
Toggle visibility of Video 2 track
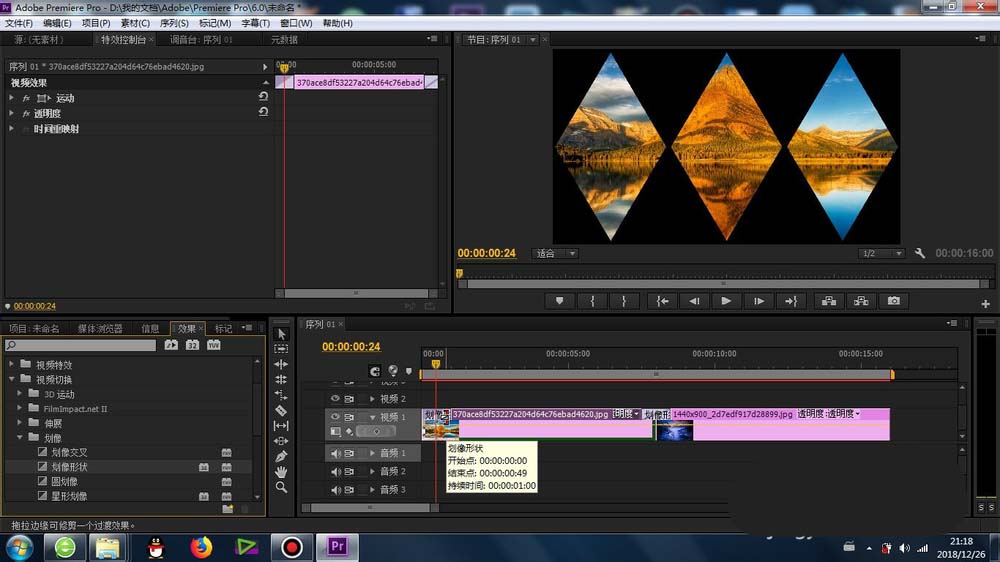click(335, 399)
